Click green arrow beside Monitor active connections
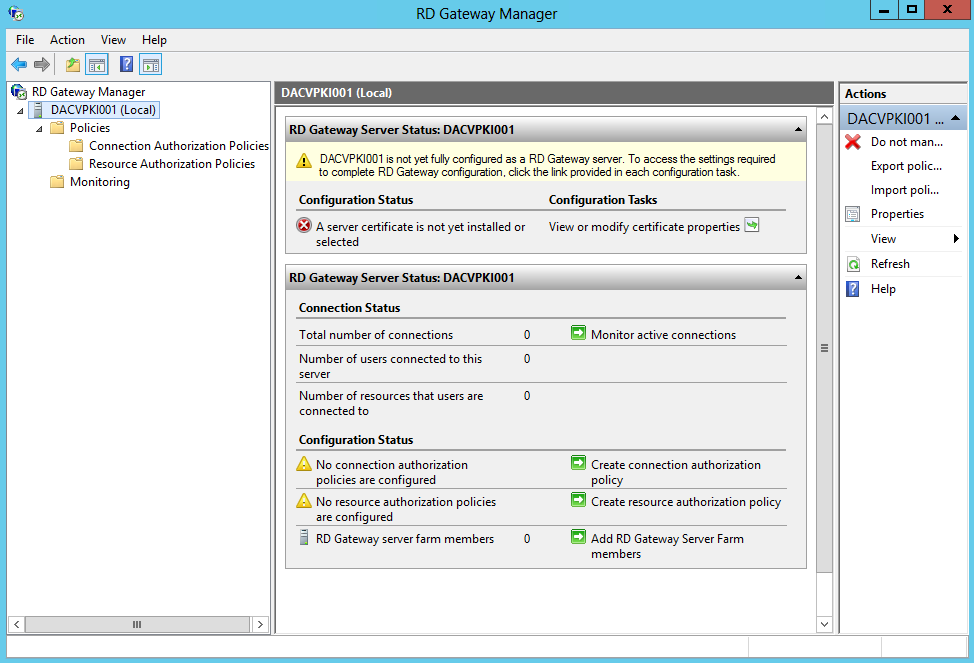The height and width of the screenshot is (663, 974). coord(578,333)
